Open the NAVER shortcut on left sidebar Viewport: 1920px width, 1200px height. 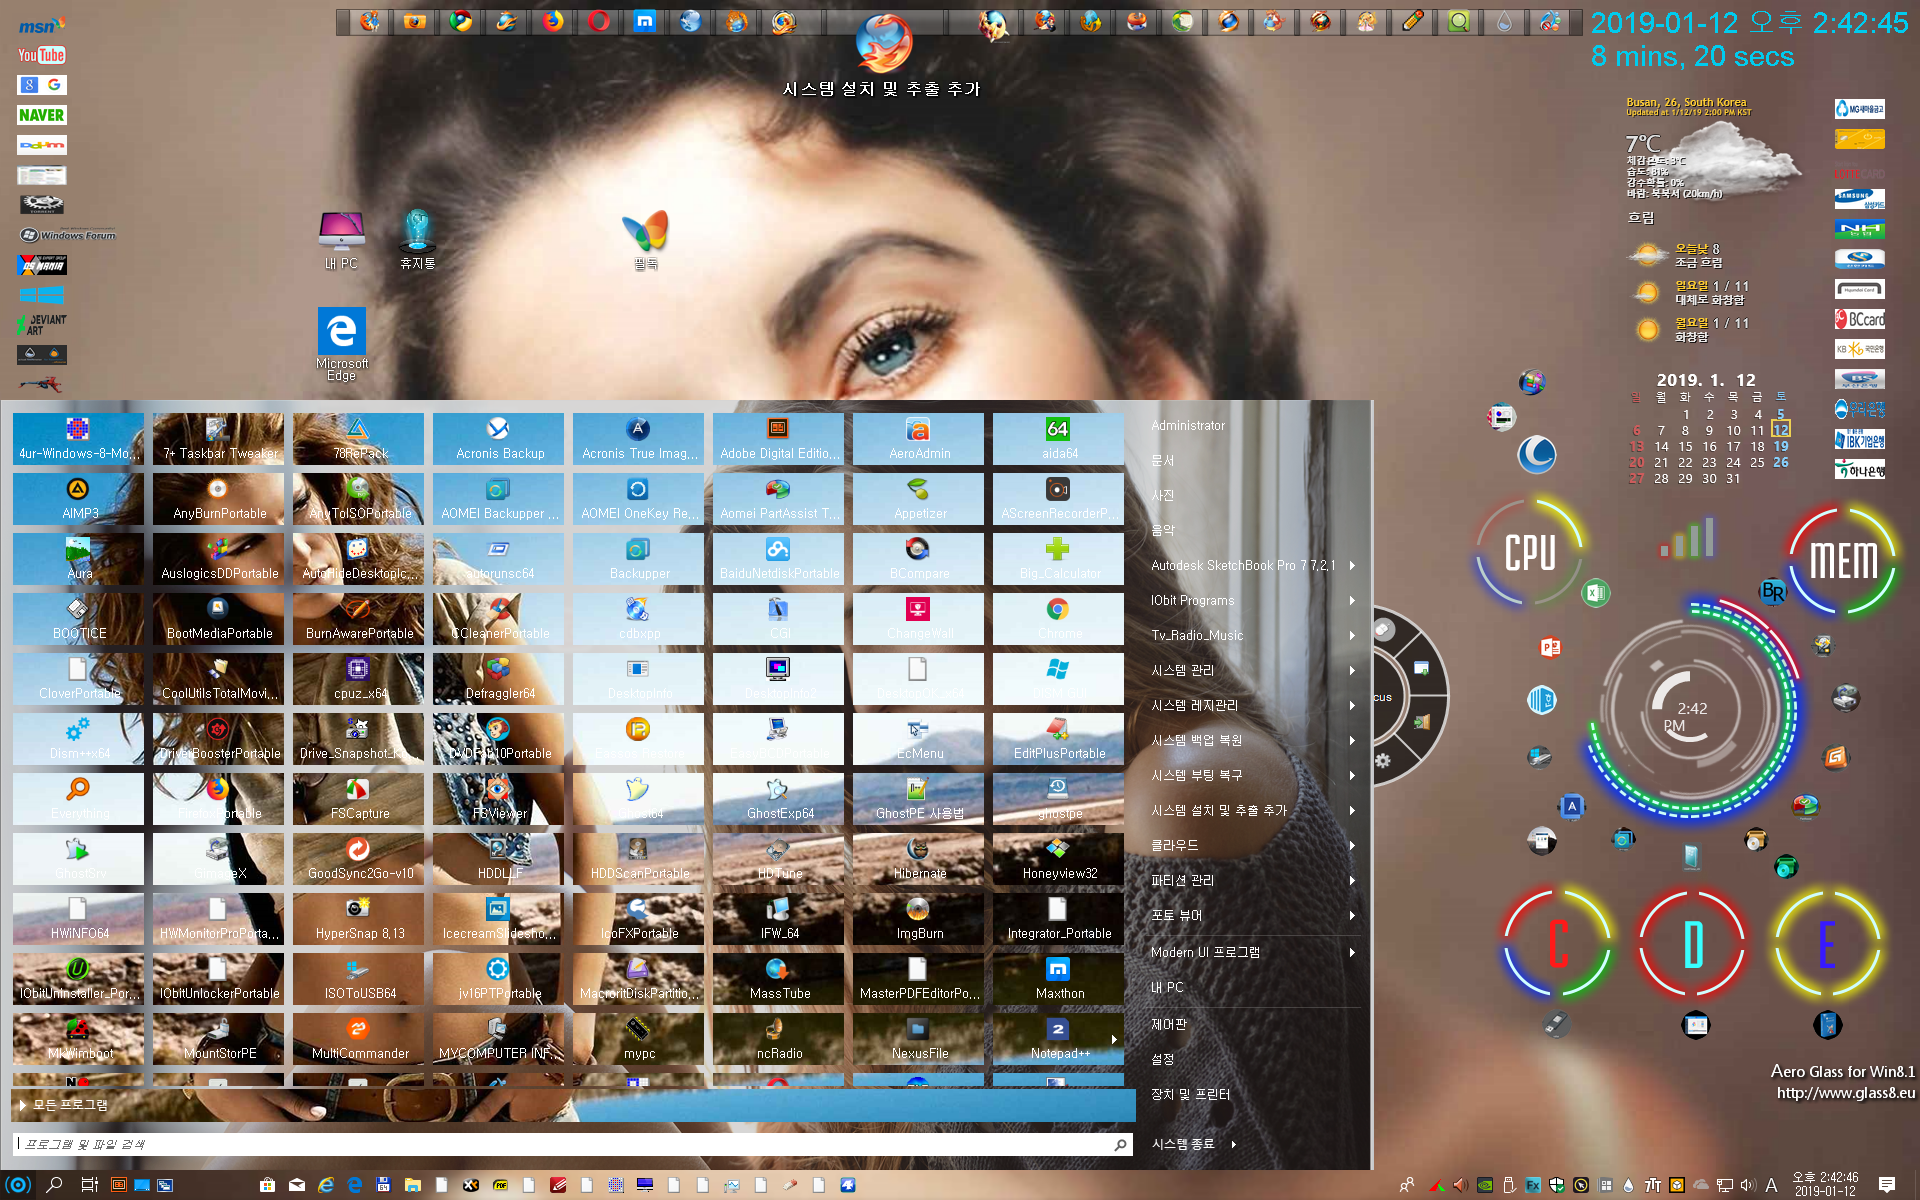[42, 115]
